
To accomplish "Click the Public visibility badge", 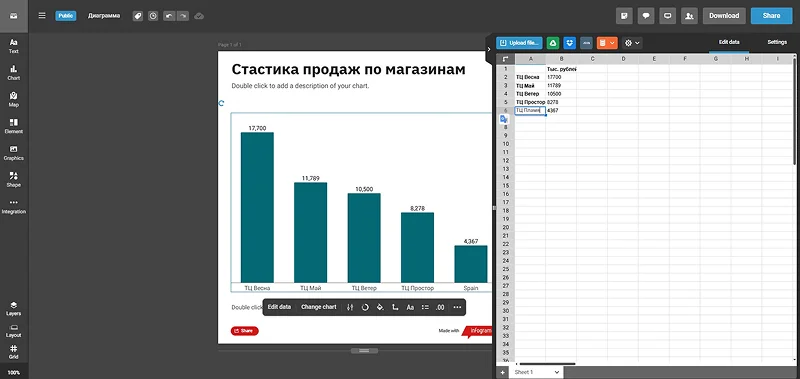I will (66, 16).
